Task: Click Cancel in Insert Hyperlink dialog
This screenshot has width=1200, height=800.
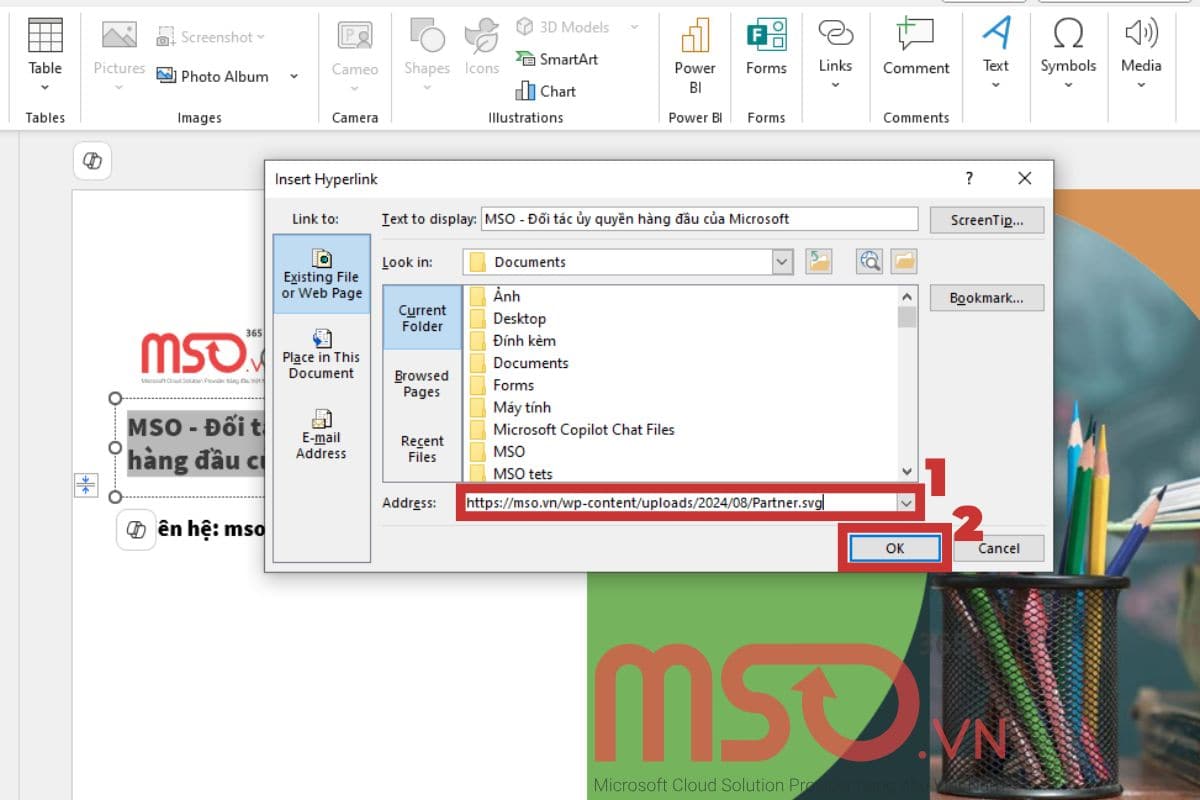Action: (x=999, y=548)
